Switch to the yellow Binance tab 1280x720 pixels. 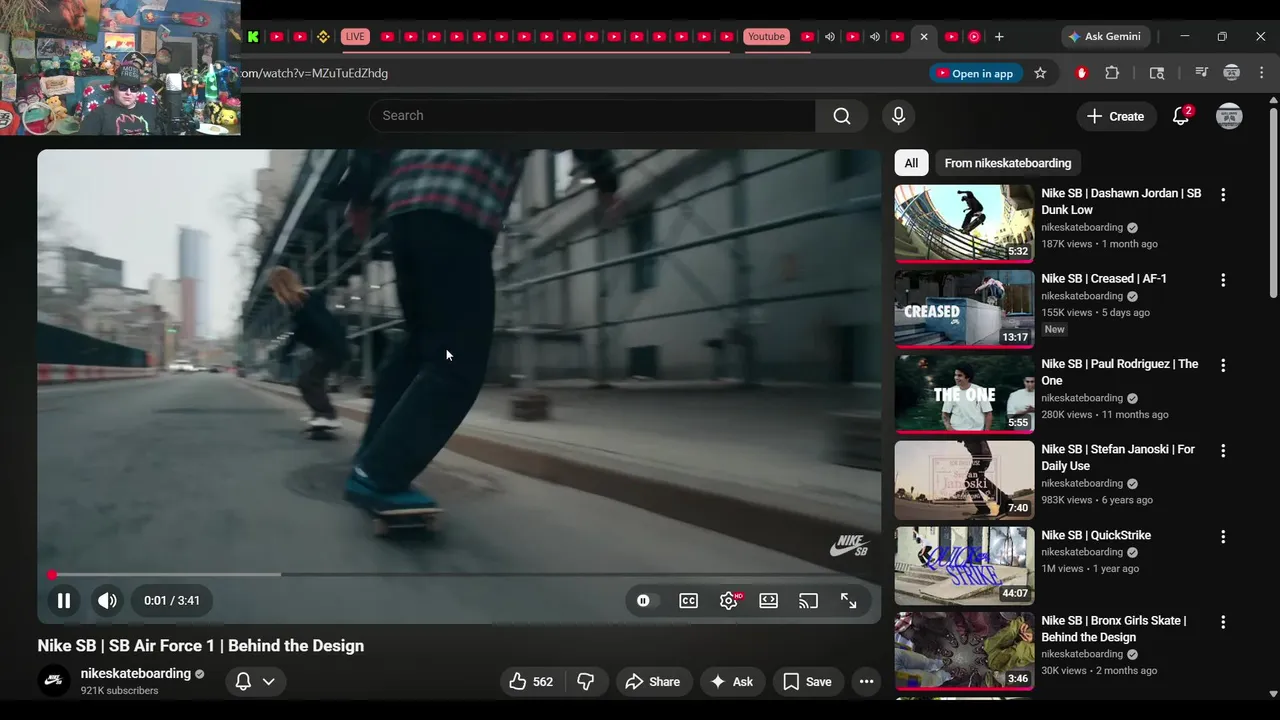click(x=323, y=37)
